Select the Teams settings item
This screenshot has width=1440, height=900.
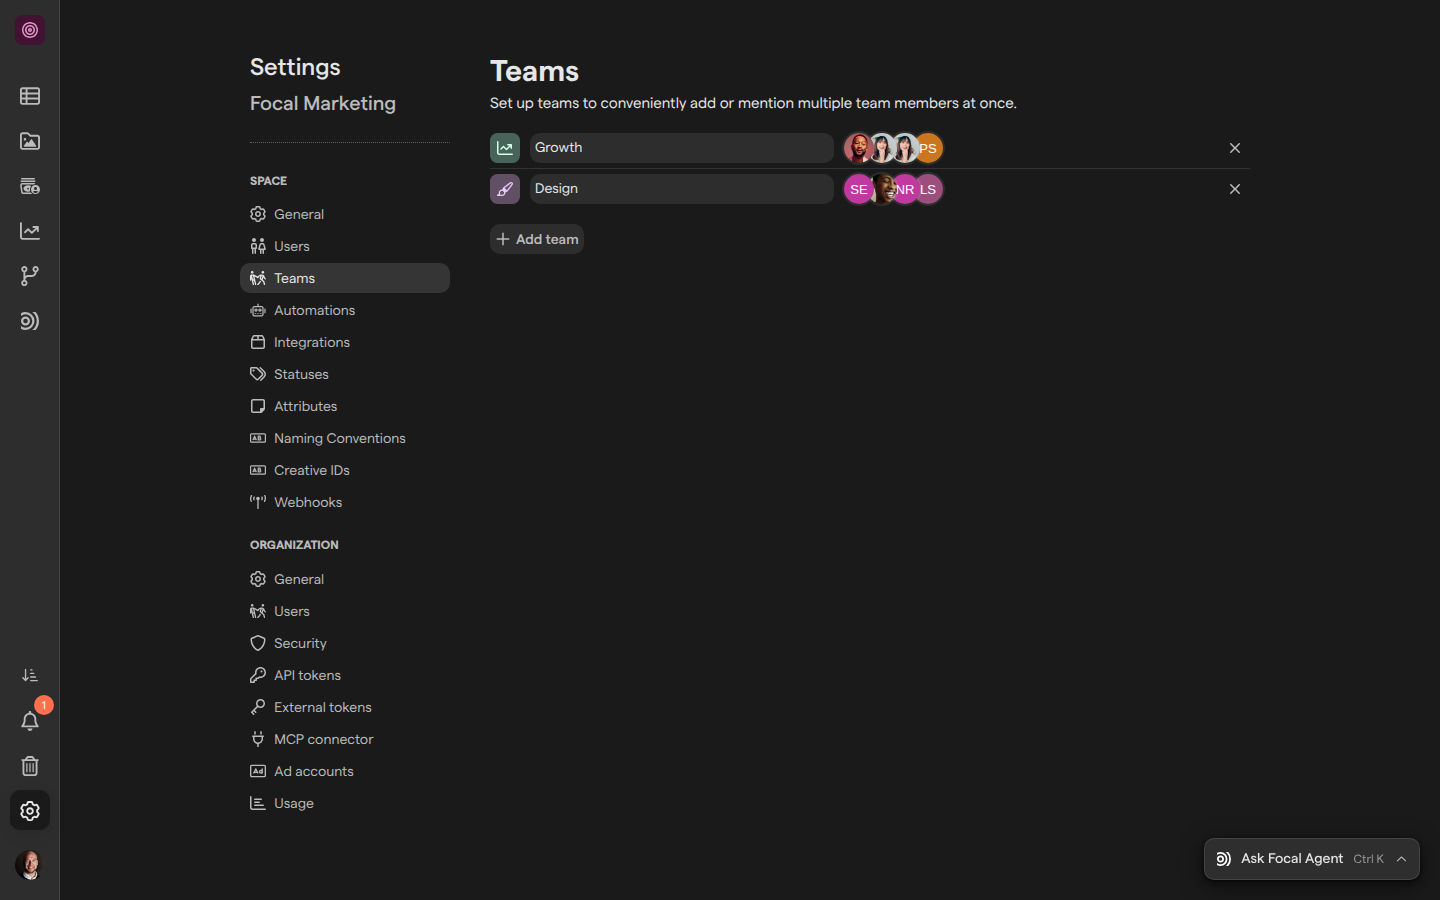point(345,278)
